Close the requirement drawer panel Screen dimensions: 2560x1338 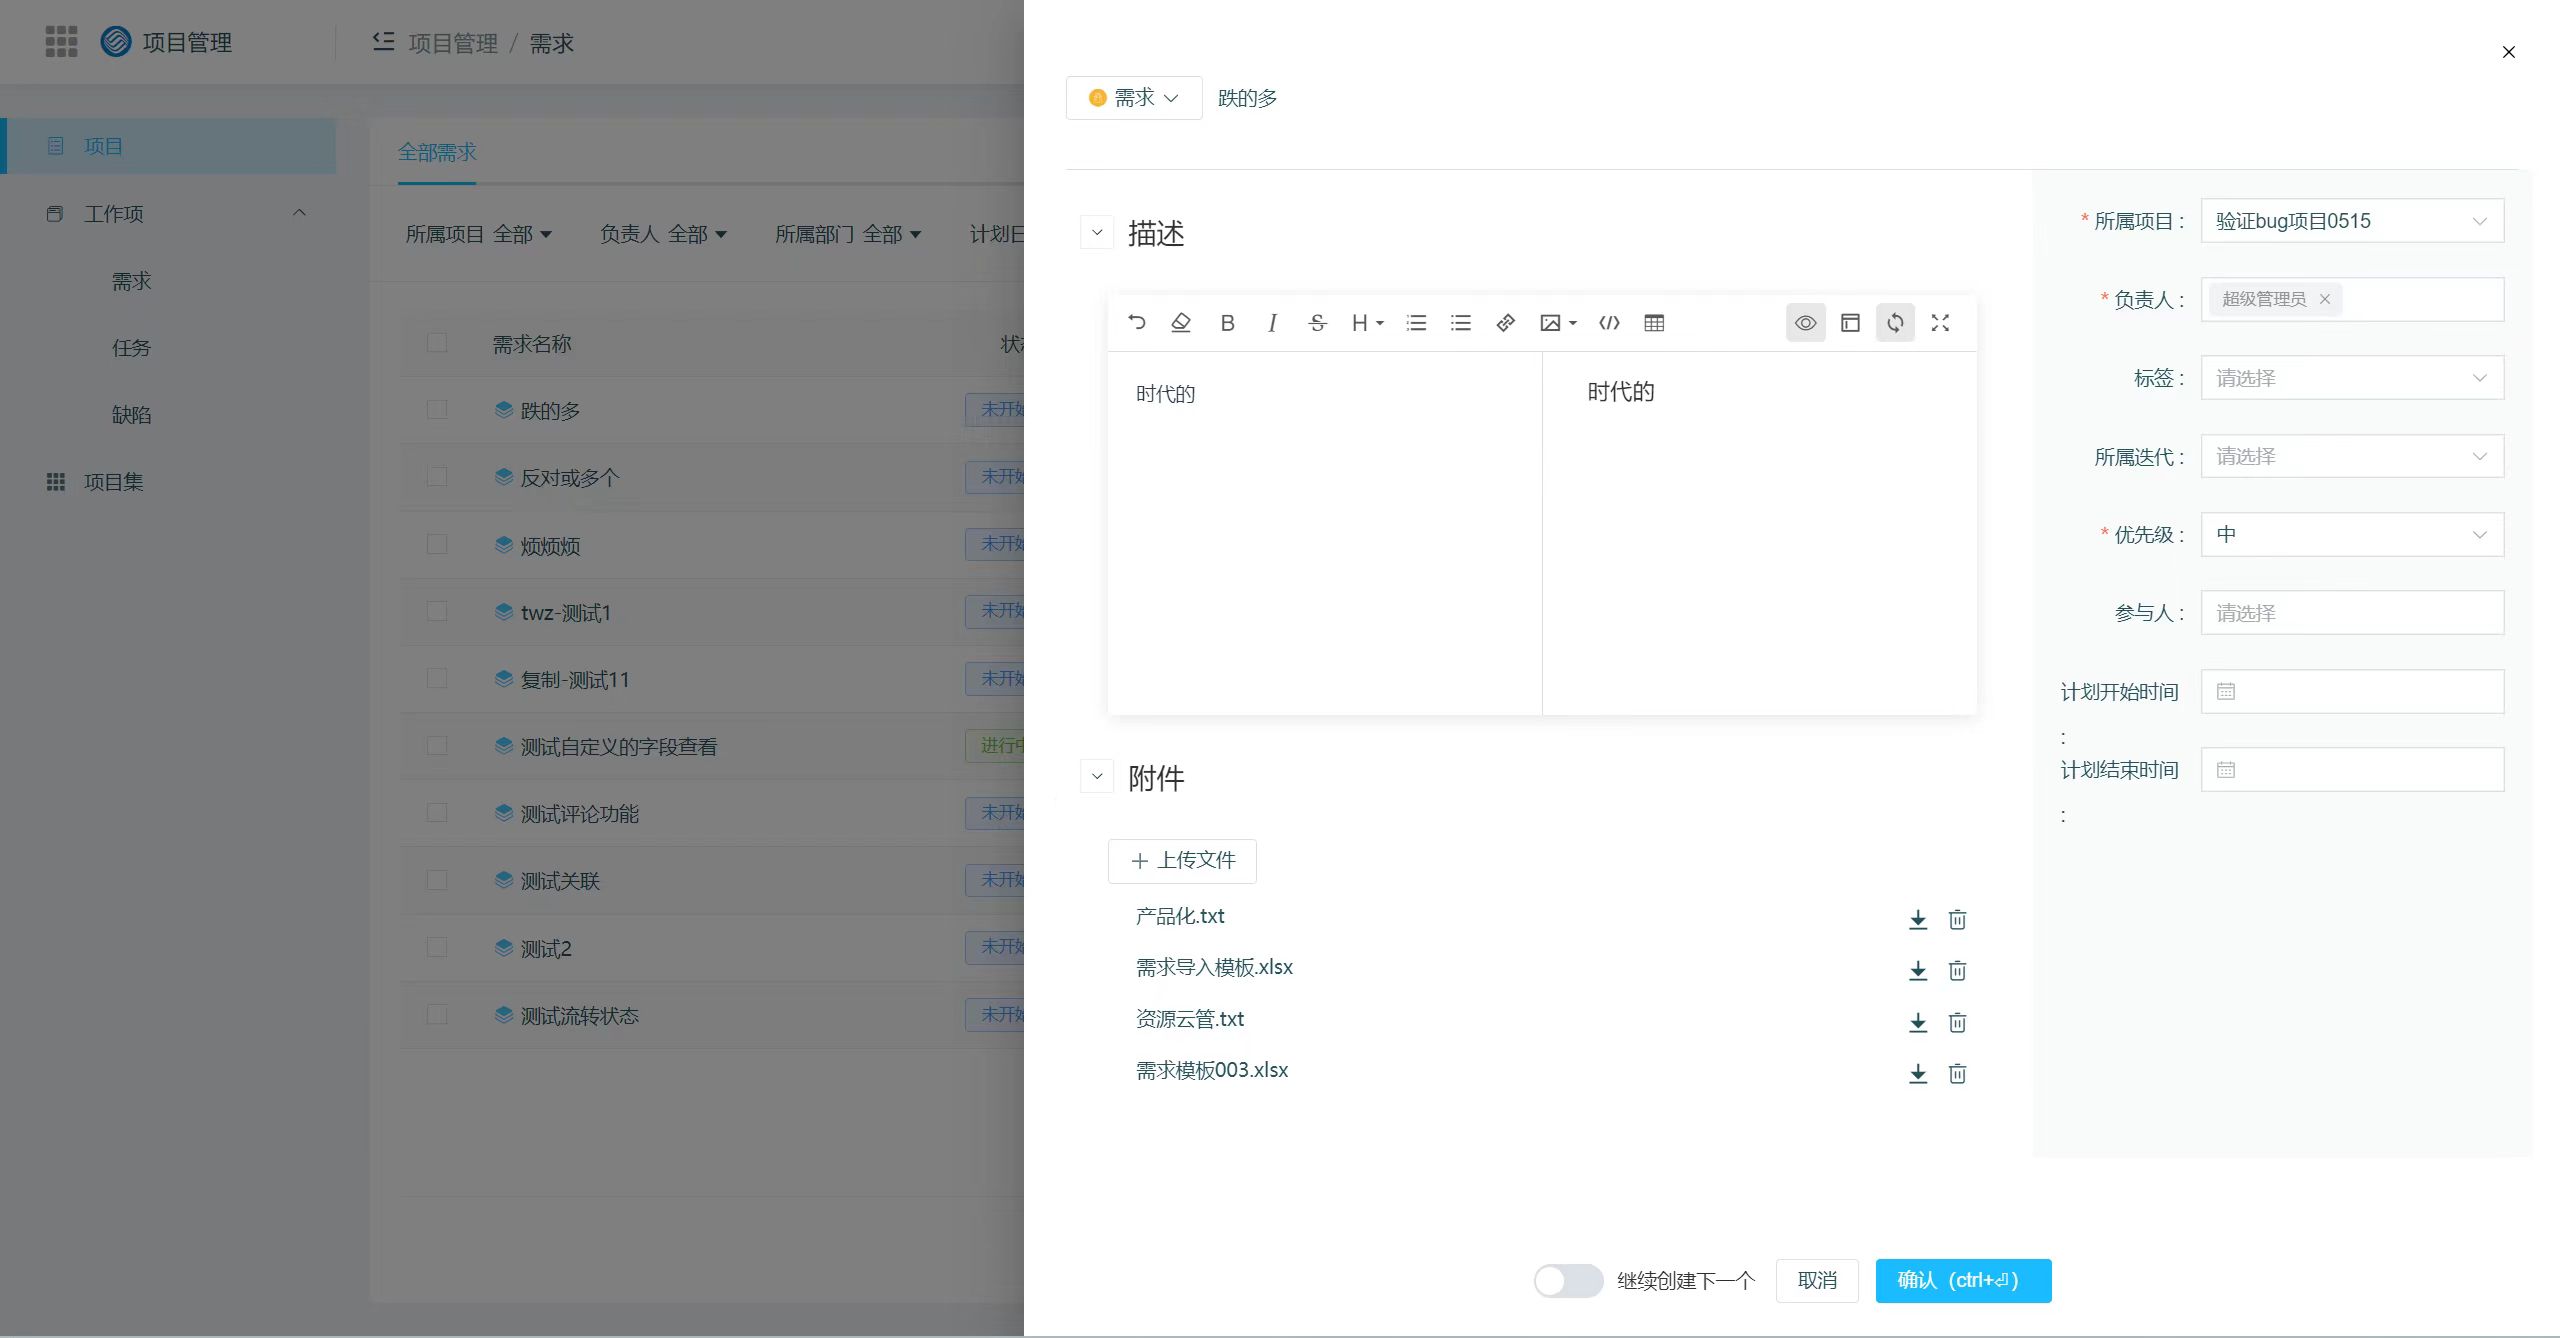[x=2508, y=52]
